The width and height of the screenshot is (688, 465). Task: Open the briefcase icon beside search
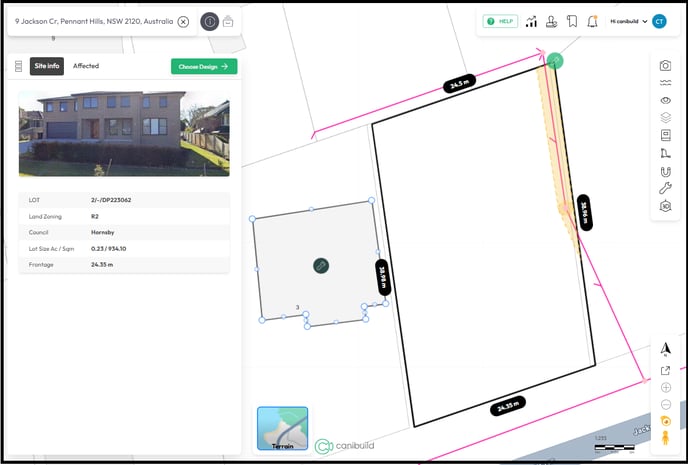pos(228,21)
